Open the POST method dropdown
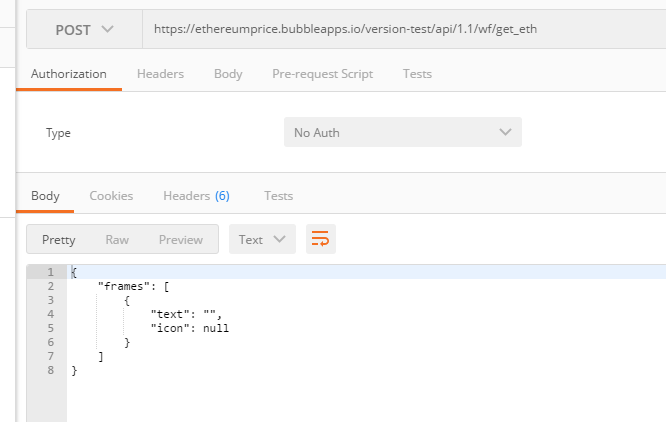666x422 pixels. (x=84, y=30)
